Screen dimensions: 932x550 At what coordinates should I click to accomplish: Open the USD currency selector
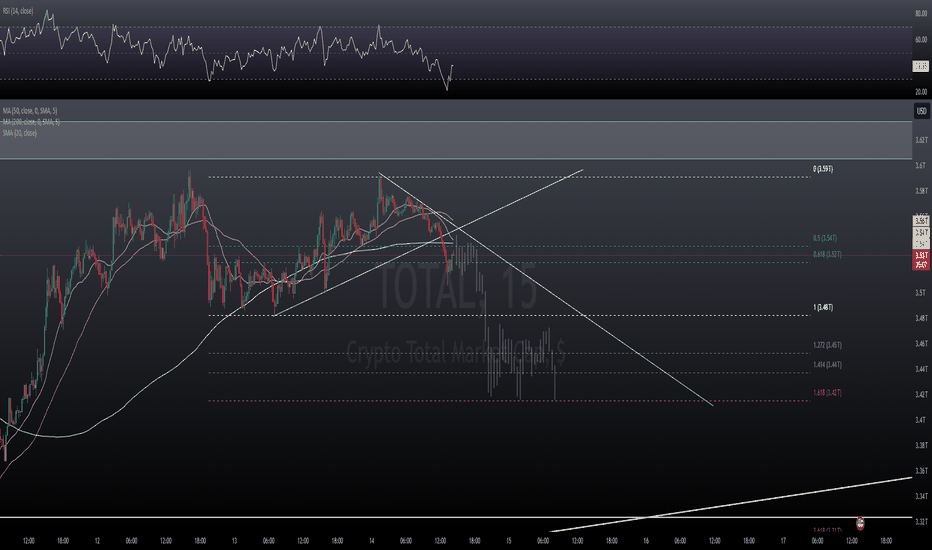tap(921, 111)
